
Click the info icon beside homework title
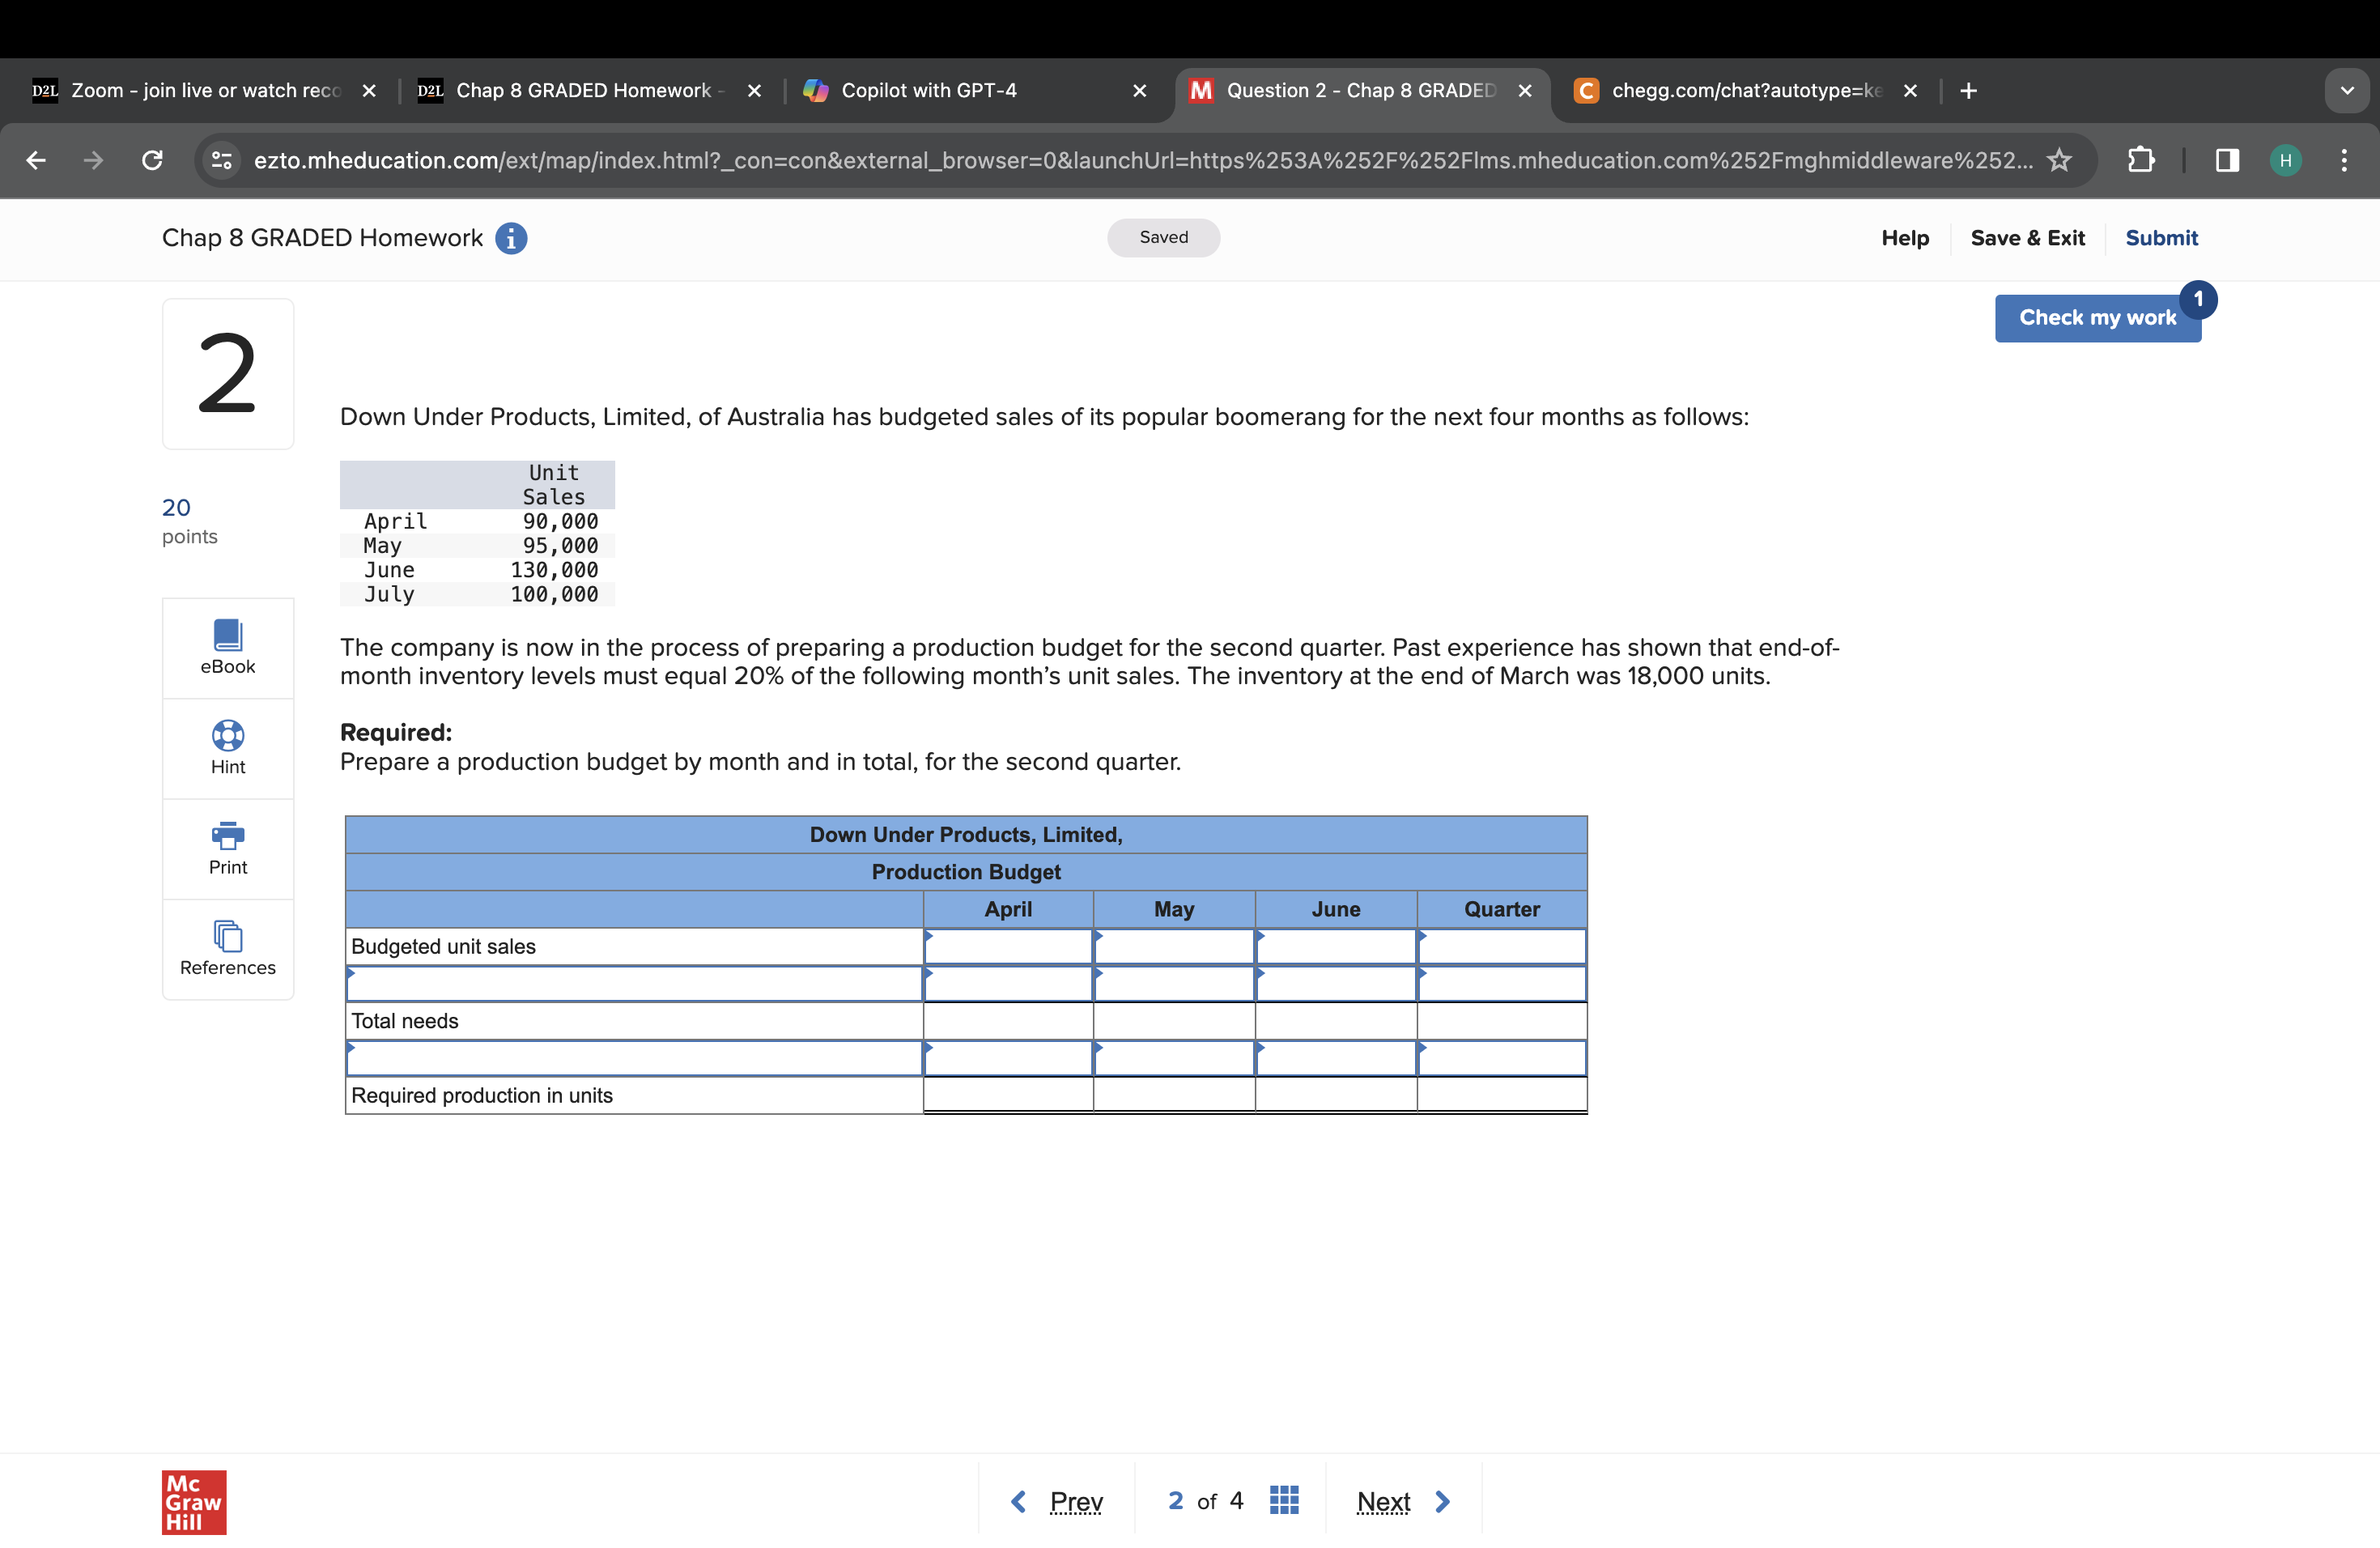click(x=511, y=238)
